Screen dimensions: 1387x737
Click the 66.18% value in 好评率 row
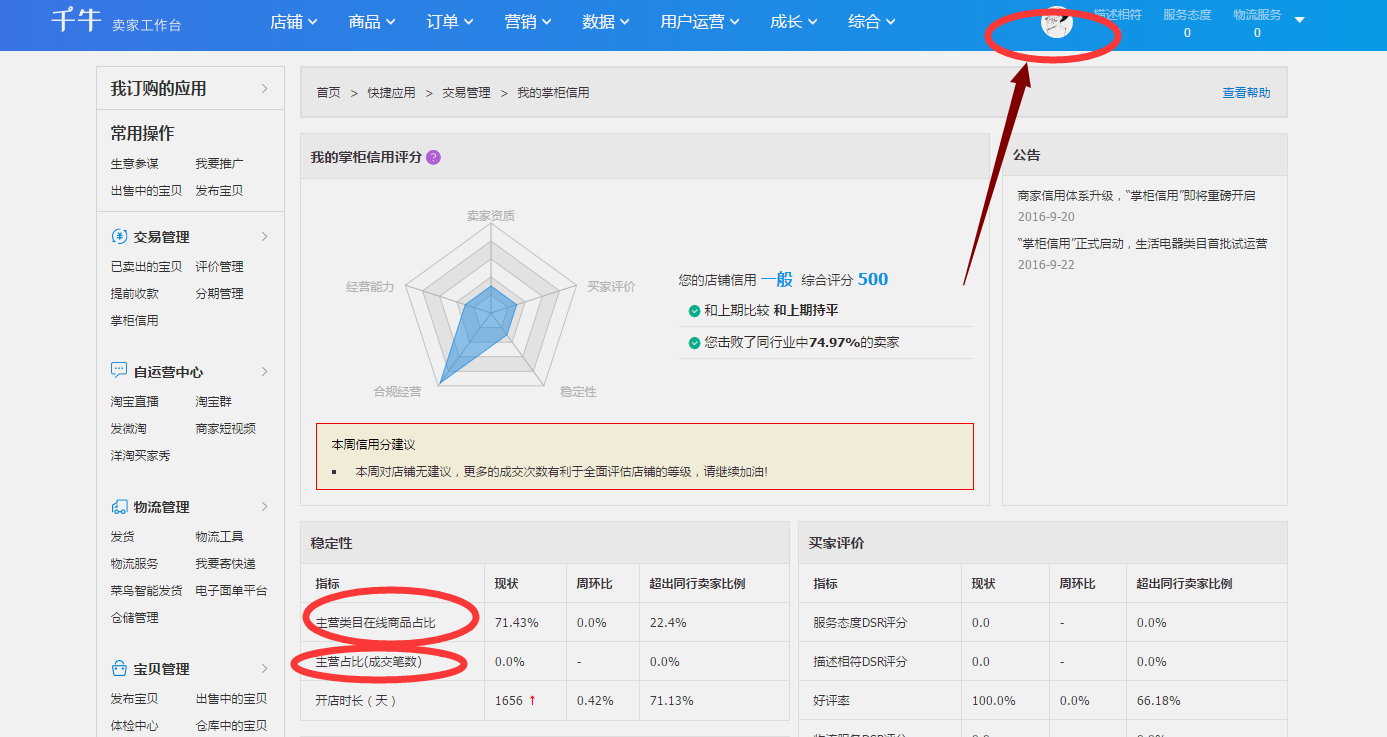(x=1158, y=700)
